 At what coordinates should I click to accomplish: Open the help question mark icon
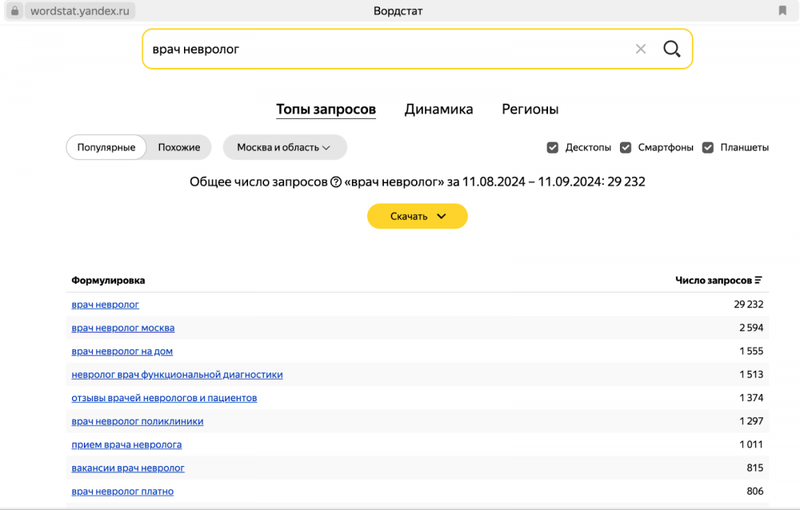[x=336, y=182]
